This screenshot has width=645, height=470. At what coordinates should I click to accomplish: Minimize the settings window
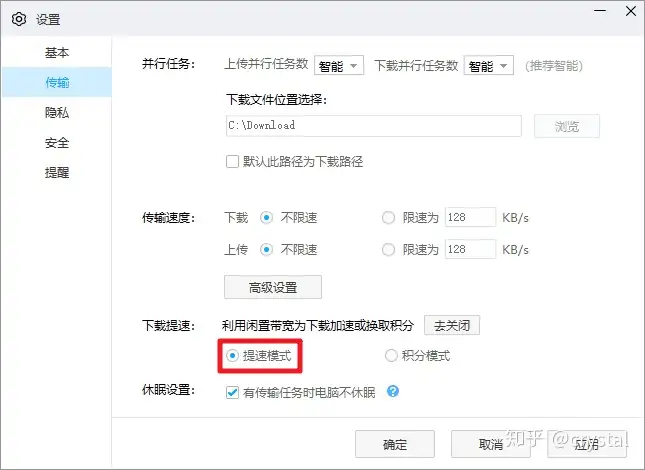pyautogui.click(x=600, y=11)
